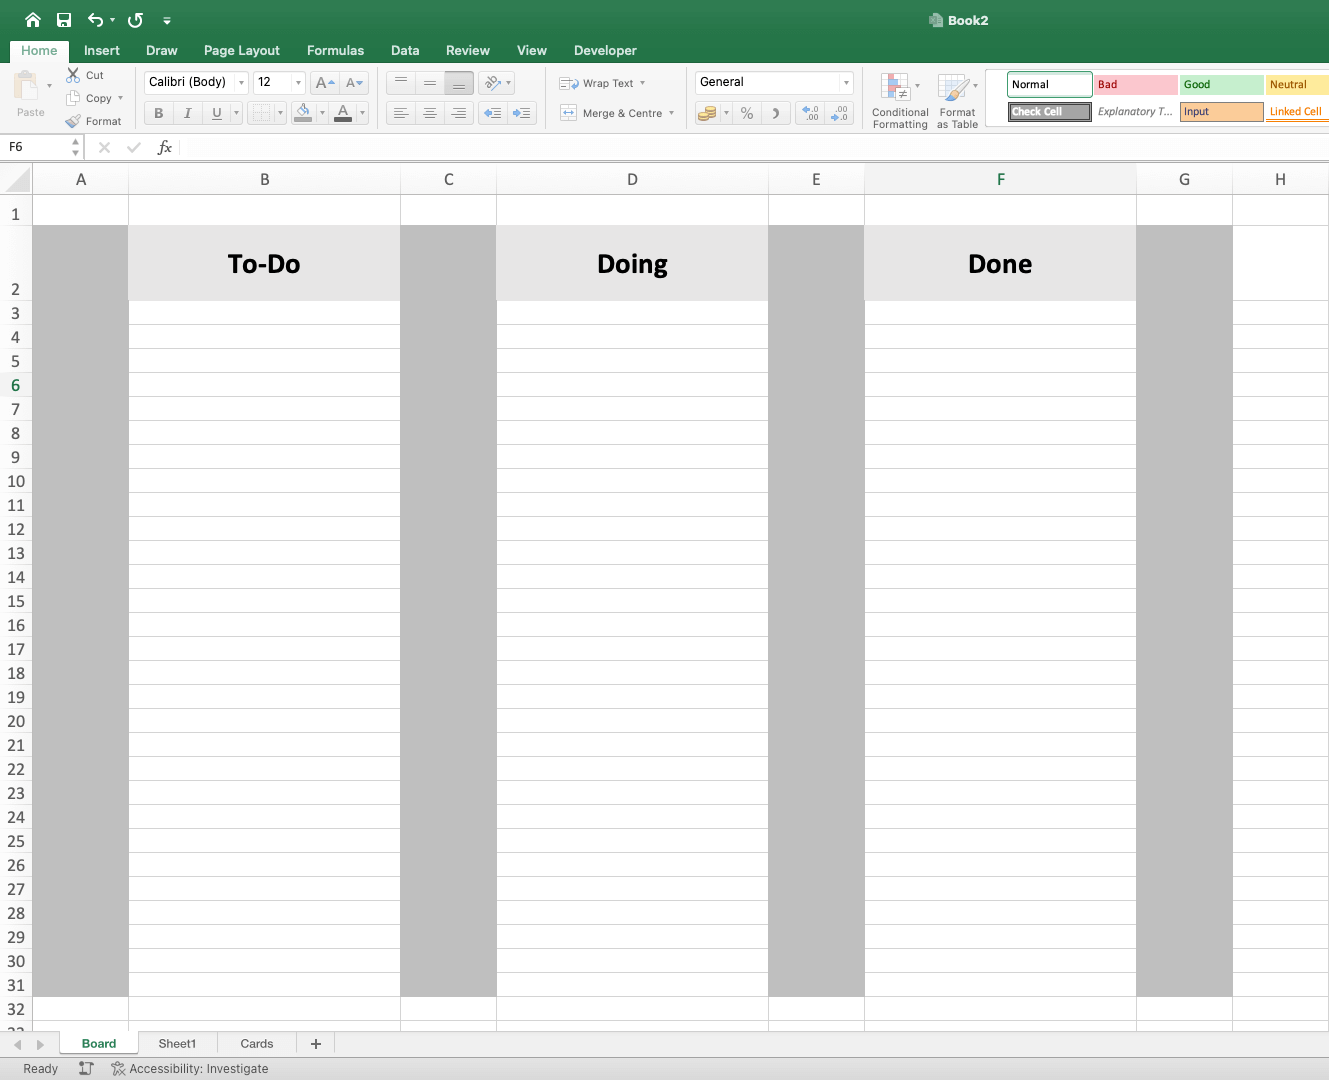Viewport: 1329px width, 1080px height.
Task: Click the Centre align text icon
Action: (x=430, y=113)
